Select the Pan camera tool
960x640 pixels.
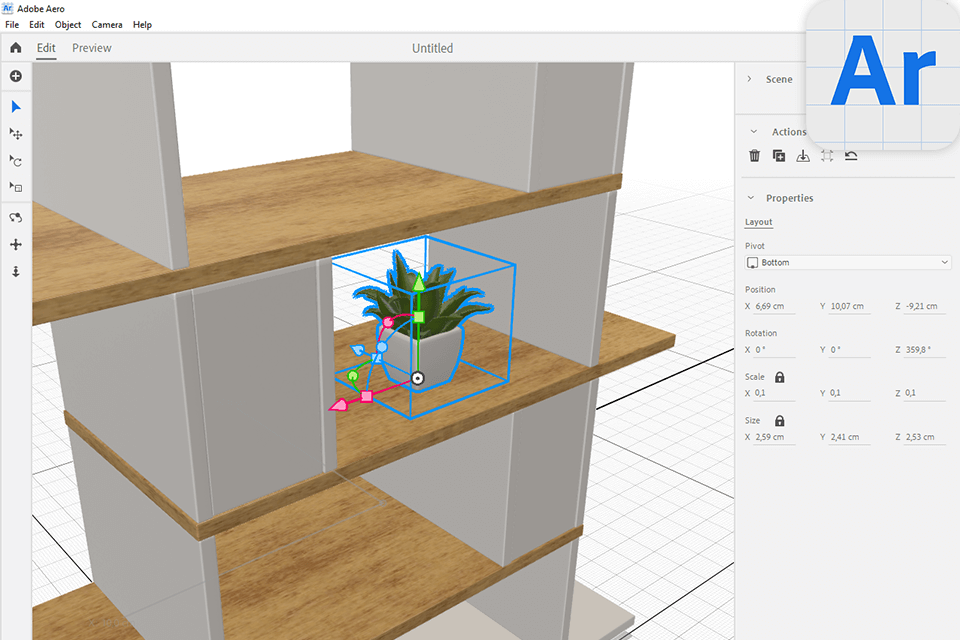click(x=15, y=244)
